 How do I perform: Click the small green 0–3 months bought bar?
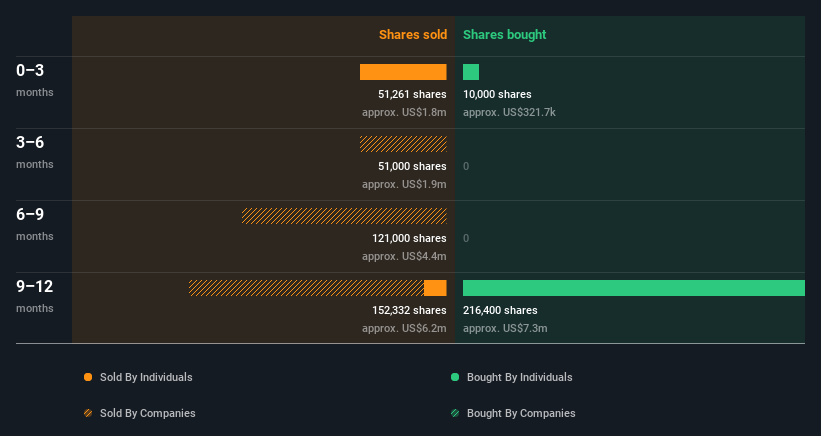pyautogui.click(x=471, y=72)
